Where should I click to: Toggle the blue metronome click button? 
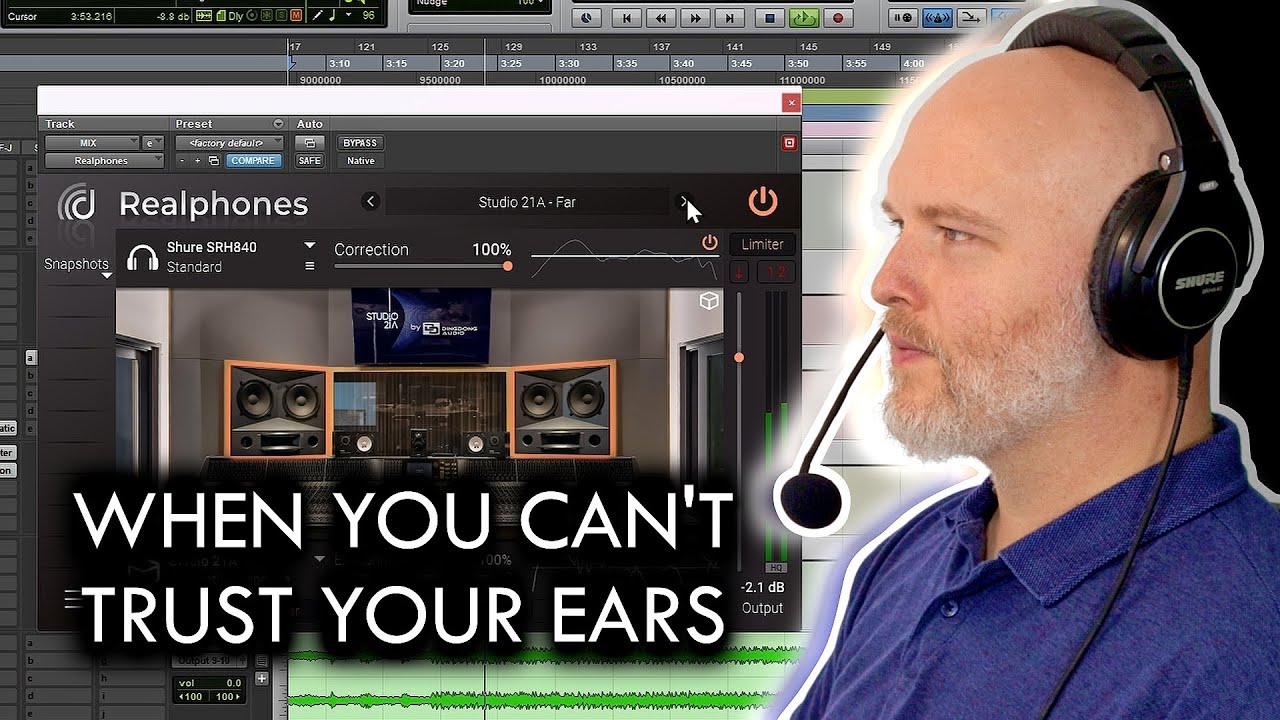tap(937, 17)
